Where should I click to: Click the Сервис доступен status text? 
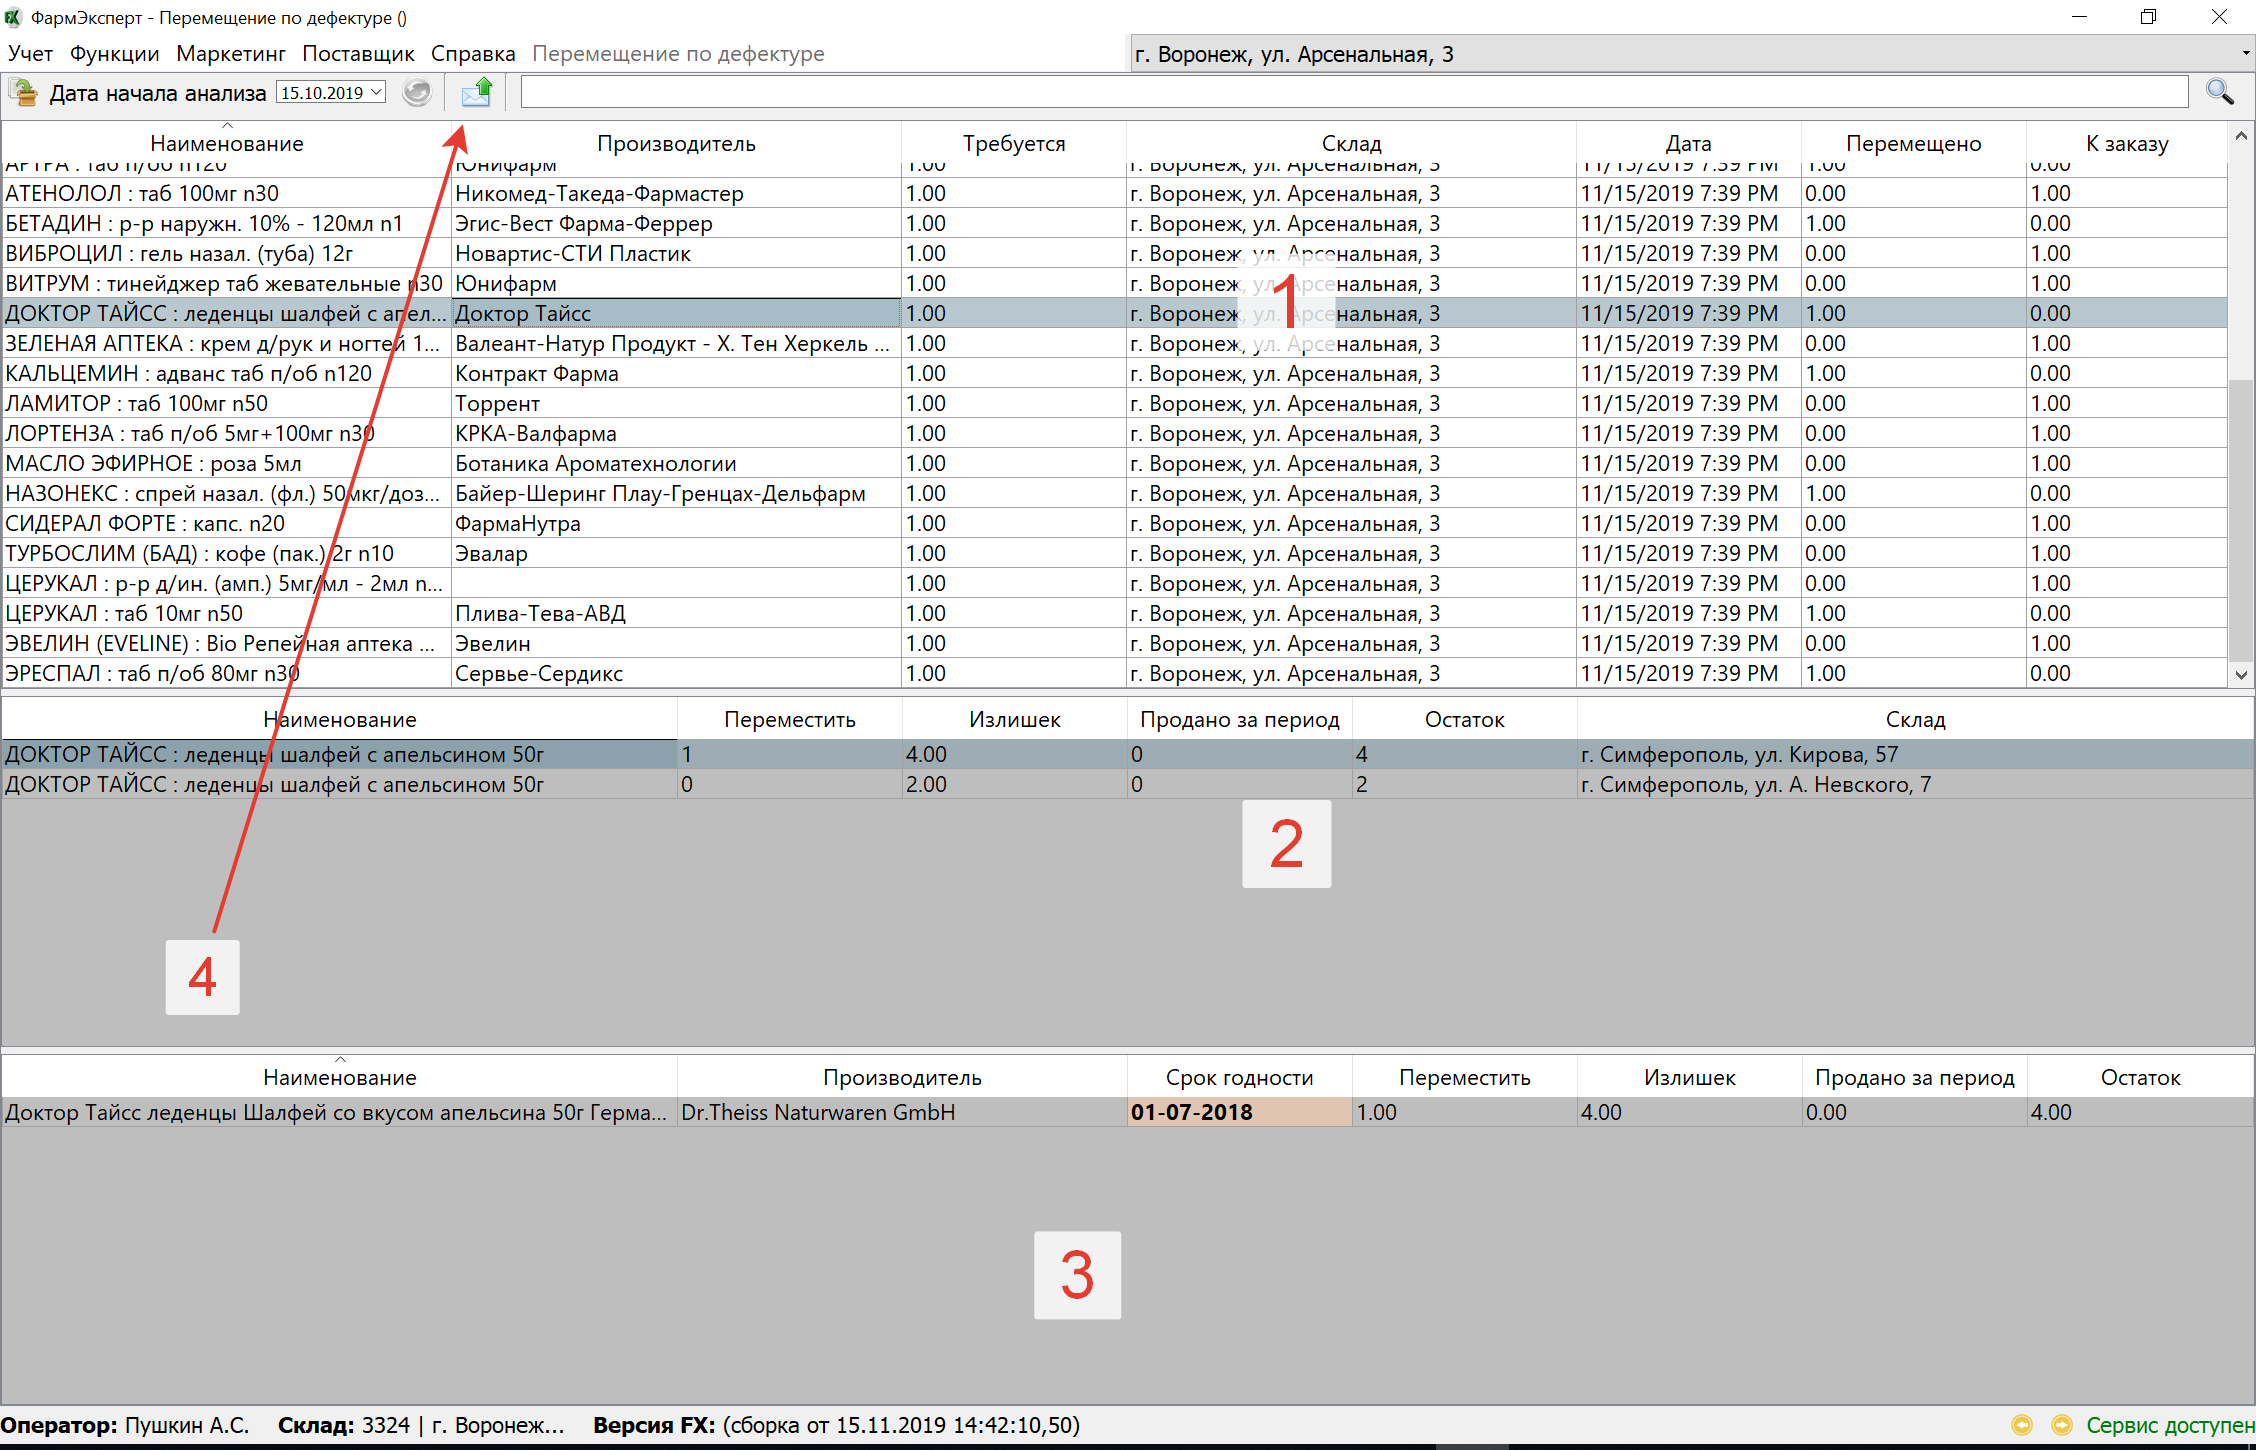[2169, 1425]
